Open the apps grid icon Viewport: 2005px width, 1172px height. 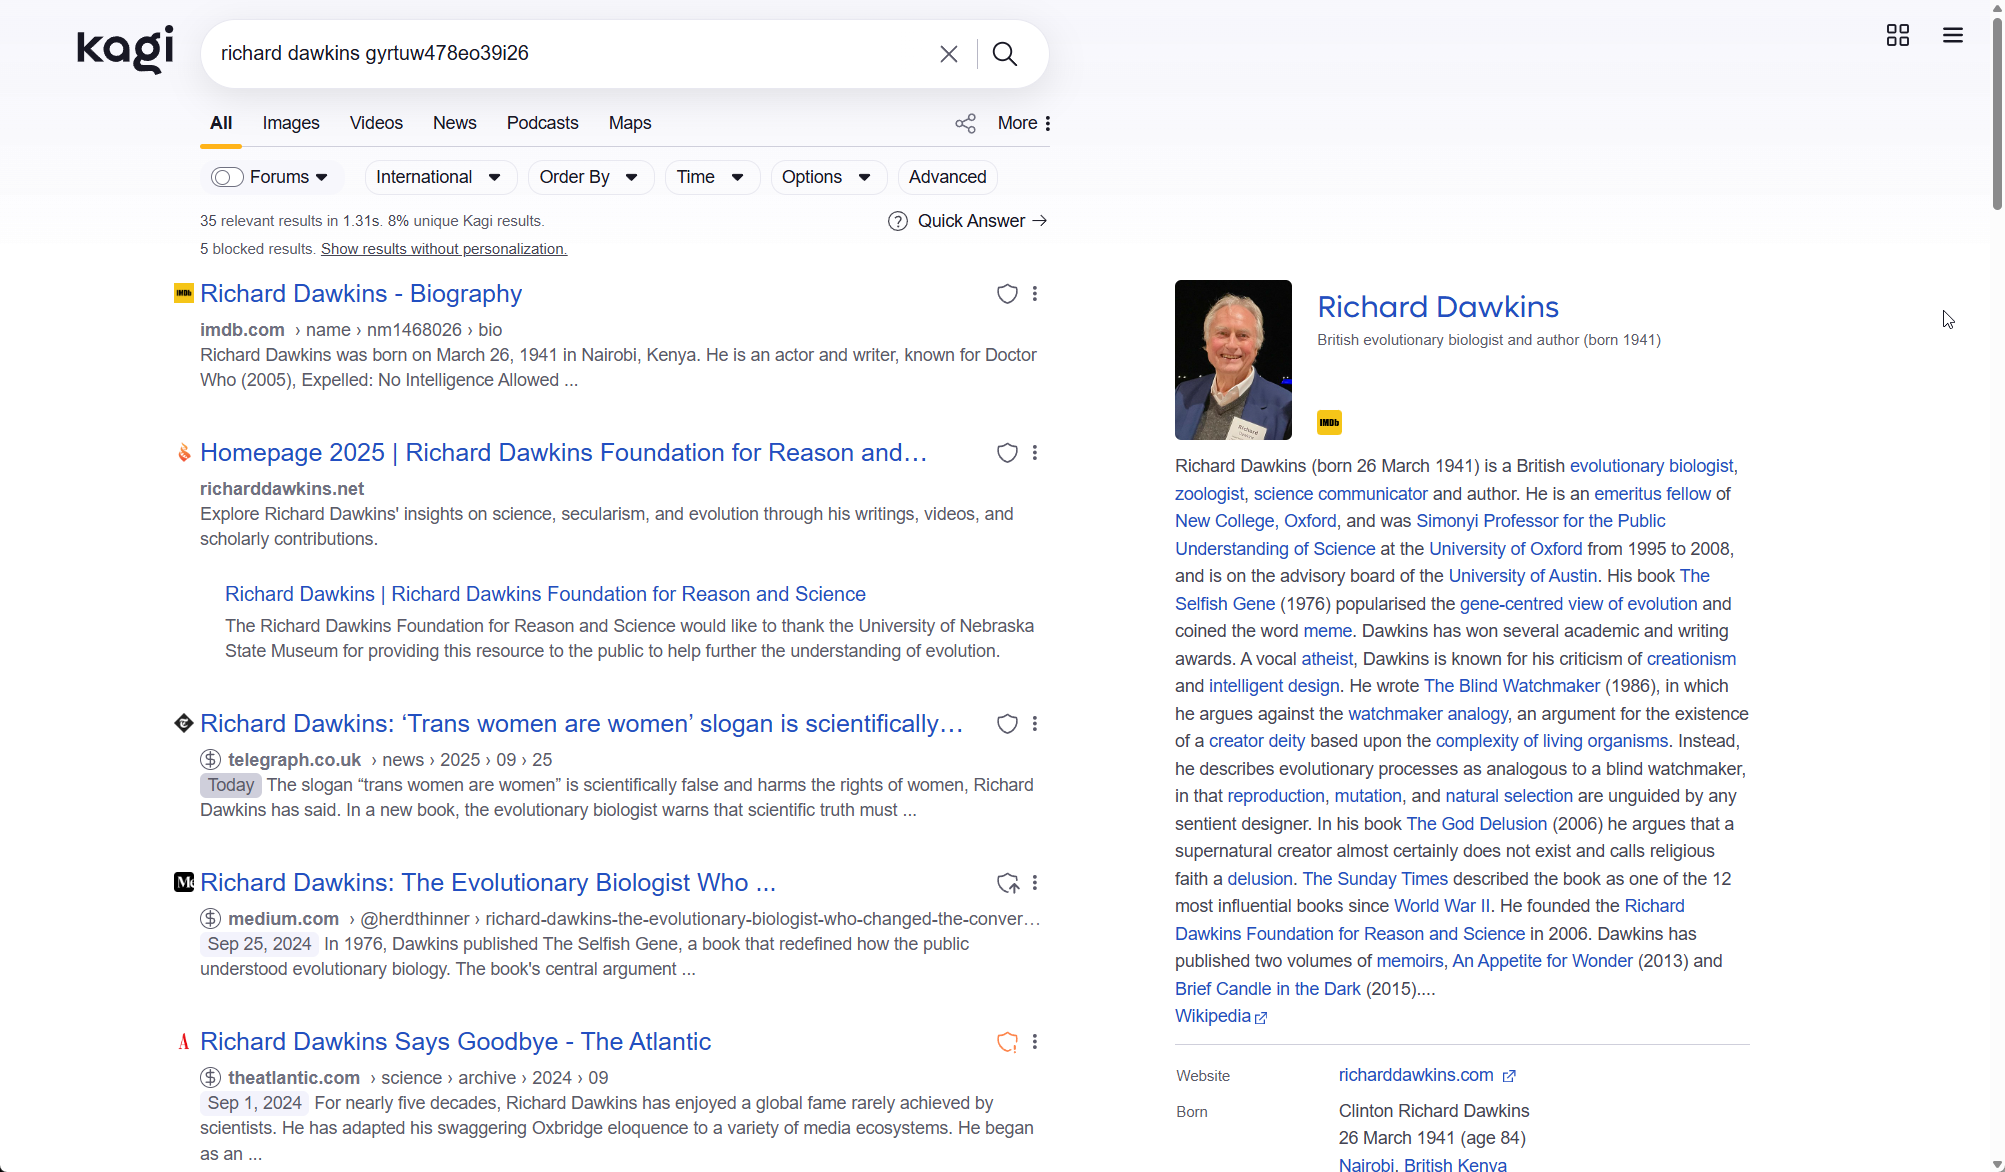pos(1897,36)
